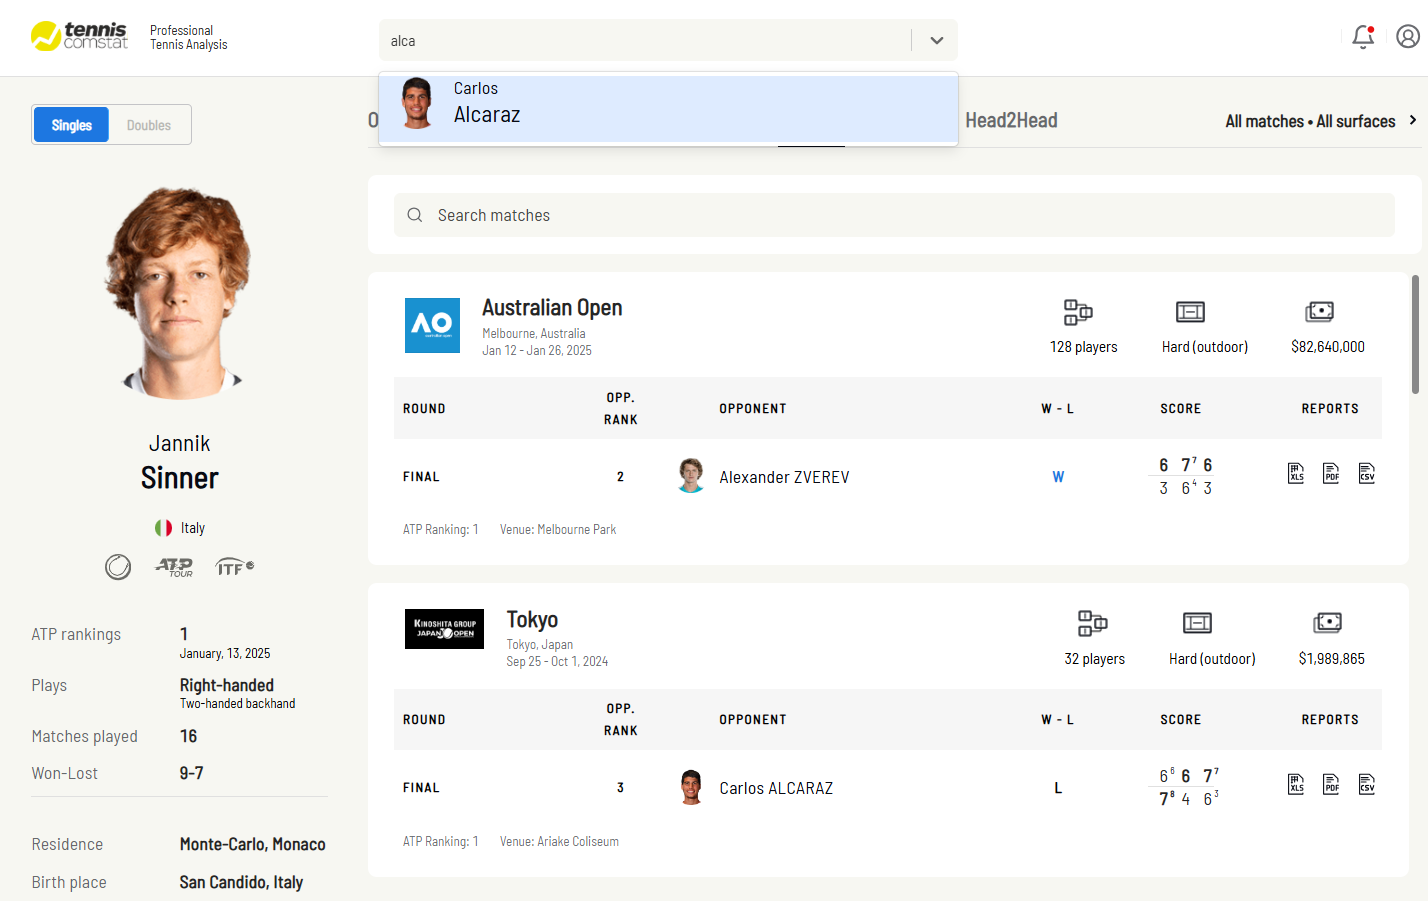This screenshot has height=901, width=1428.
Task: Click the tennis ball icon under Italy
Action: point(118,567)
